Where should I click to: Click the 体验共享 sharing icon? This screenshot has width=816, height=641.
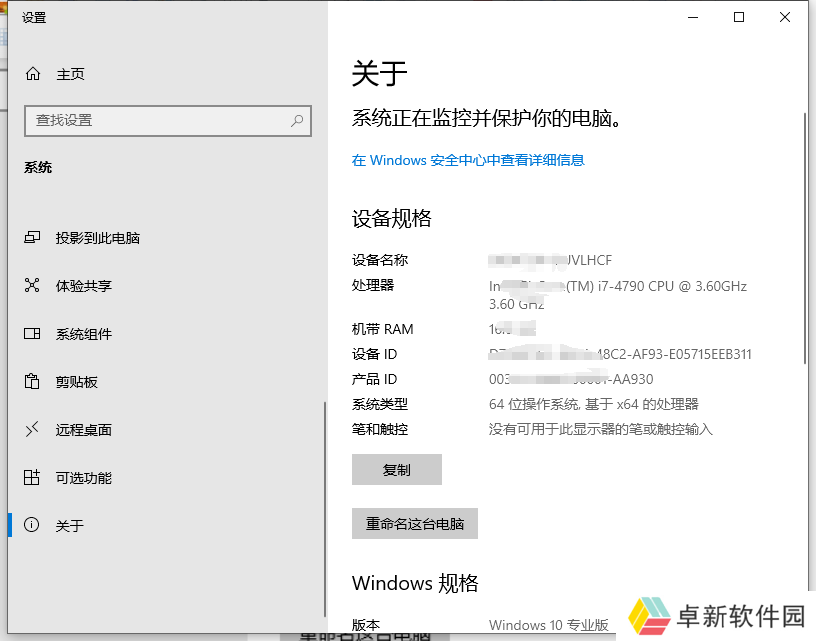(33, 286)
